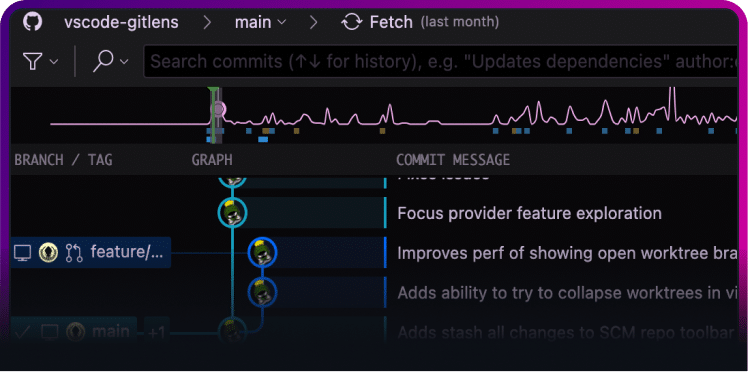
Task: Expand the search options chevron
Action: click(124, 62)
